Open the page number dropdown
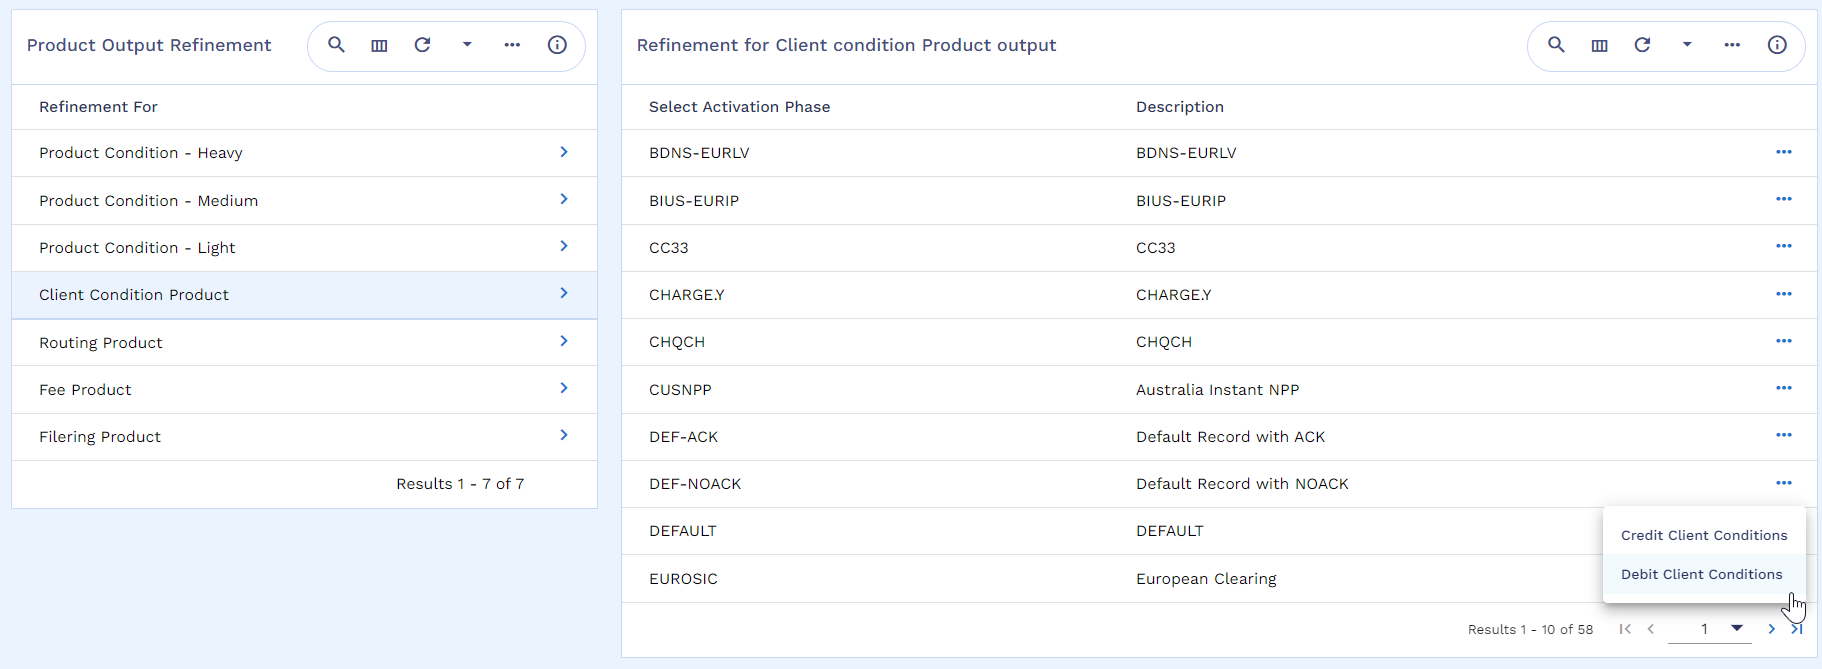The height and width of the screenshot is (669, 1822). click(x=1737, y=628)
